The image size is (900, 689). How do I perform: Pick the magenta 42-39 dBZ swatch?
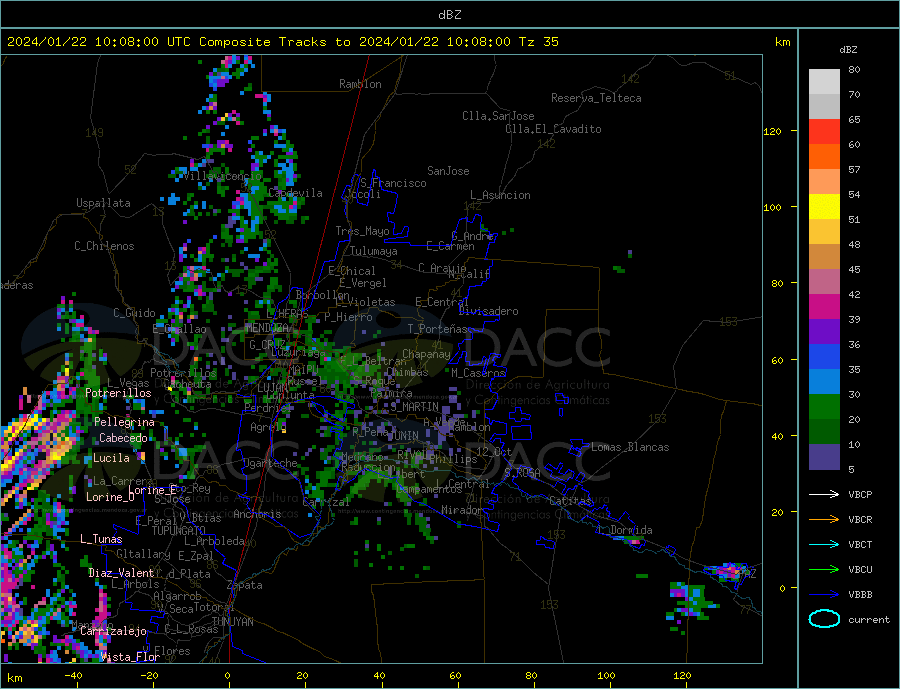click(824, 307)
